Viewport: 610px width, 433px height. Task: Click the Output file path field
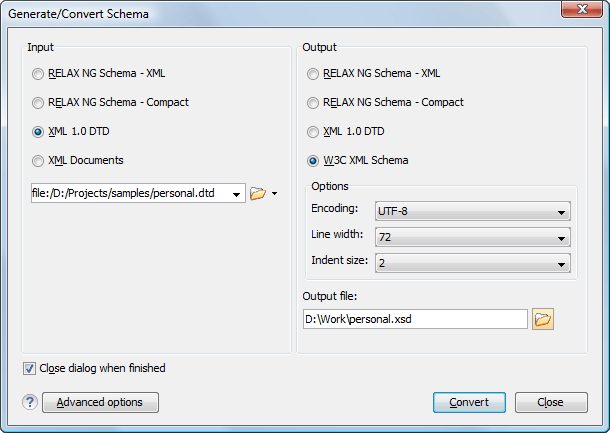[x=414, y=319]
